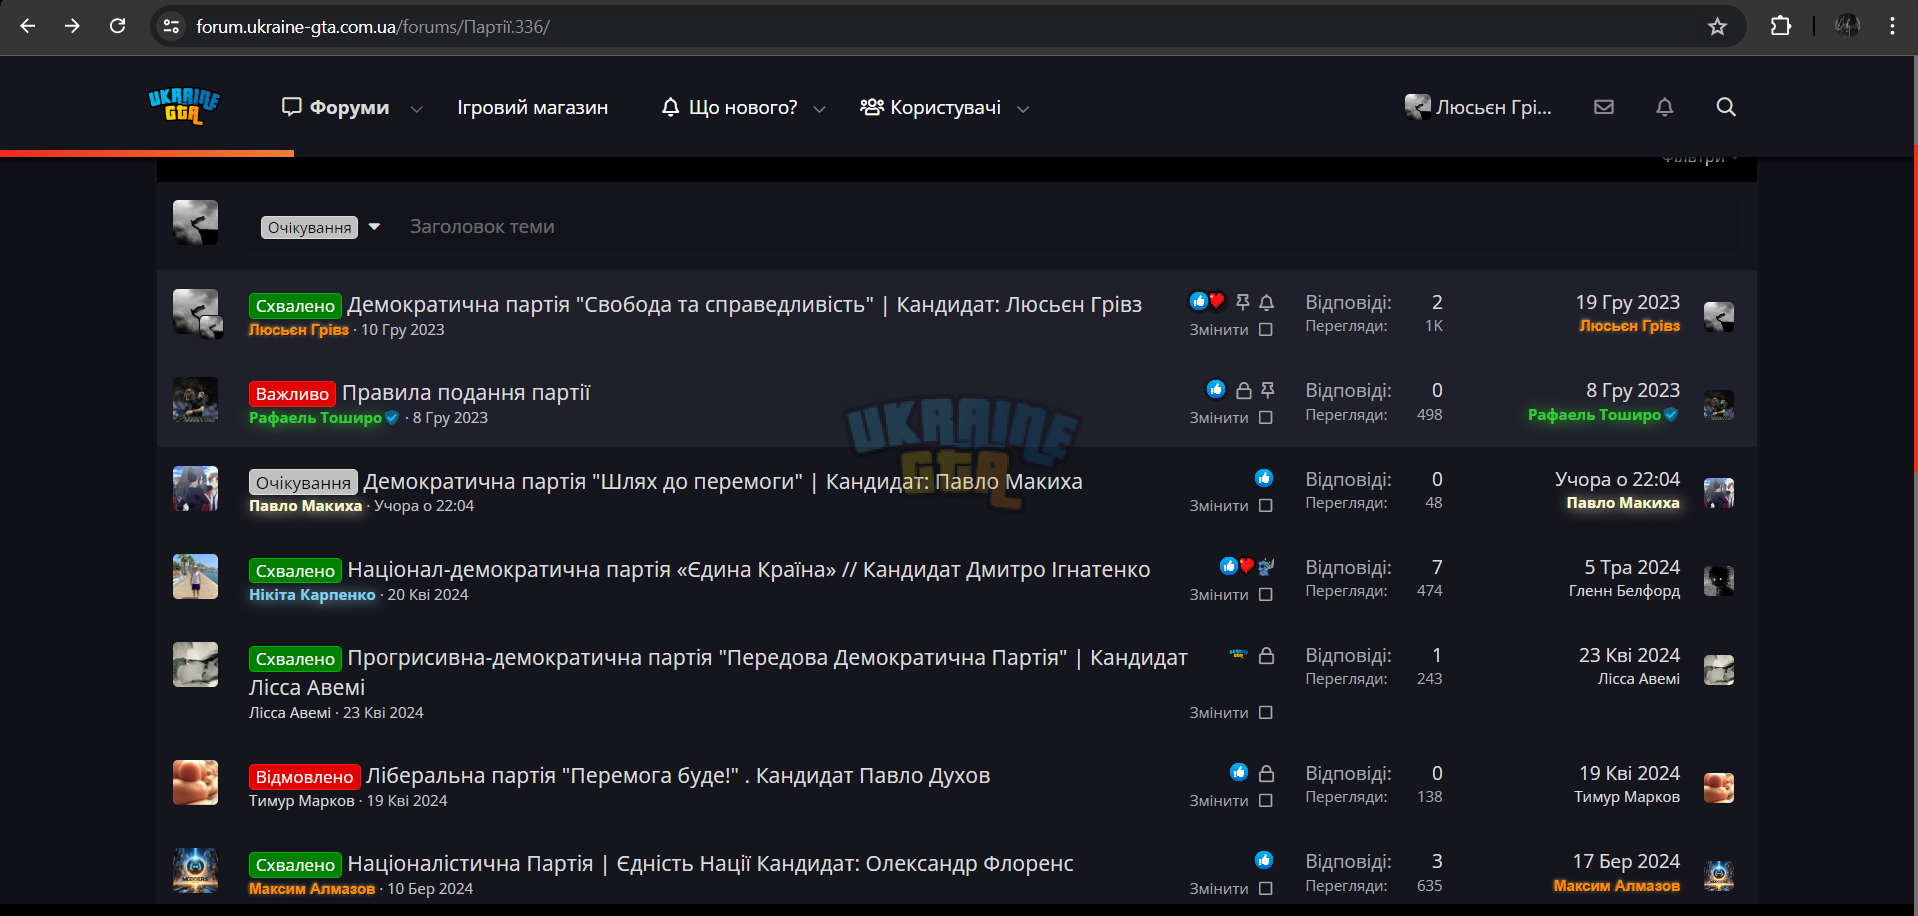The height and width of the screenshot is (916, 1918).
Task: Bookmark this page with the star icon
Action: pyautogui.click(x=1717, y=27)
